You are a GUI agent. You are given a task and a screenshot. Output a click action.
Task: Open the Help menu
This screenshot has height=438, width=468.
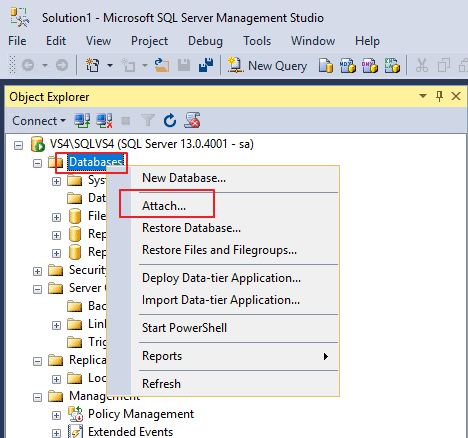(367, 41)
